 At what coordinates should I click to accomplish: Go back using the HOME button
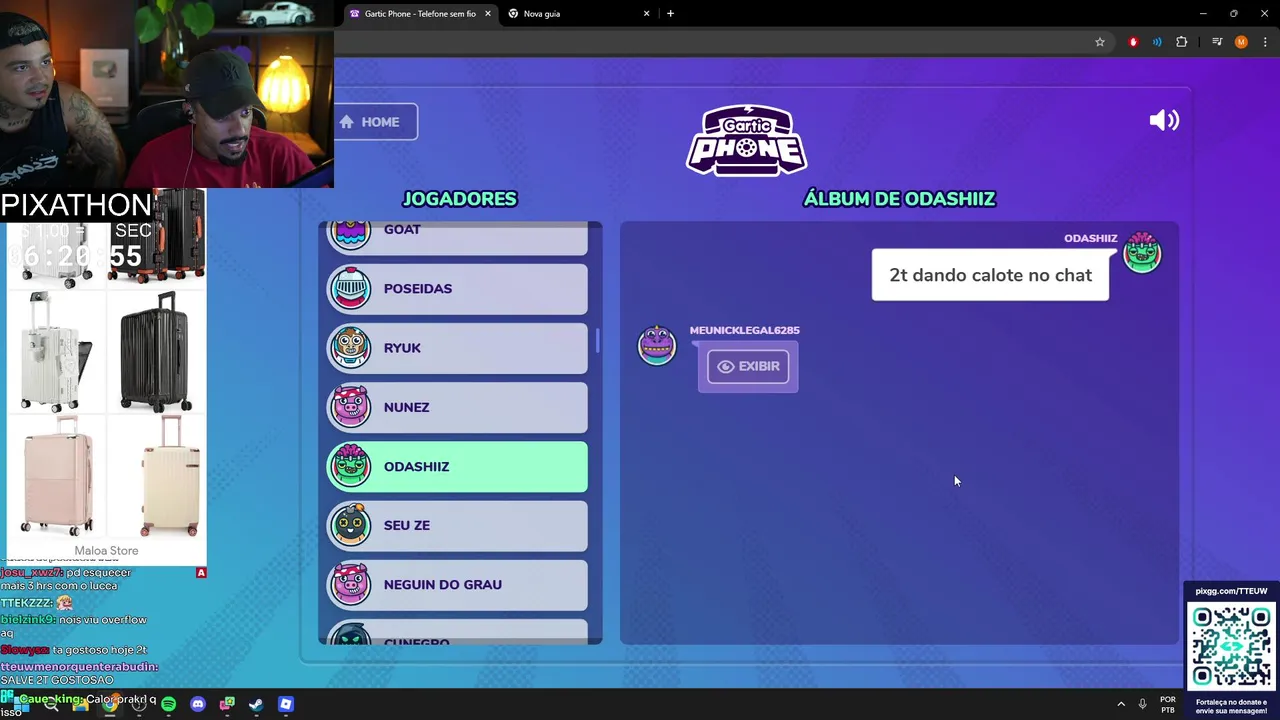tap(375, 122)
